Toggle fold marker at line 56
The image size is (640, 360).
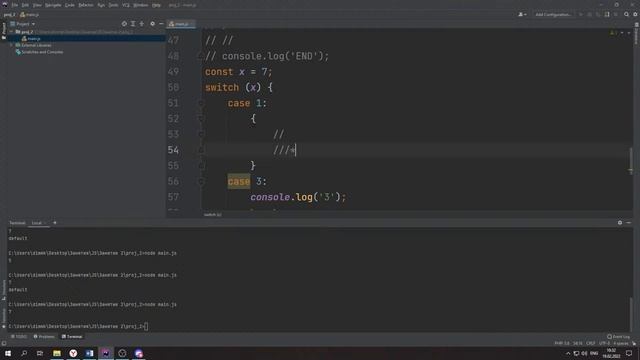[201, 181]
